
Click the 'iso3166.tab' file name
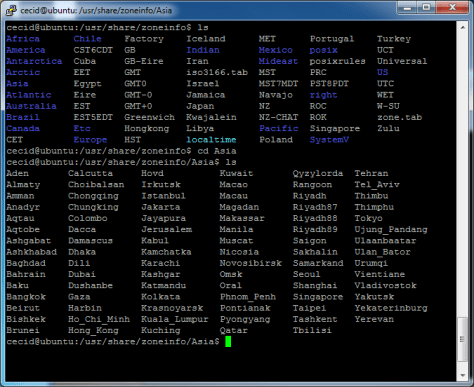tap(217, 72)
